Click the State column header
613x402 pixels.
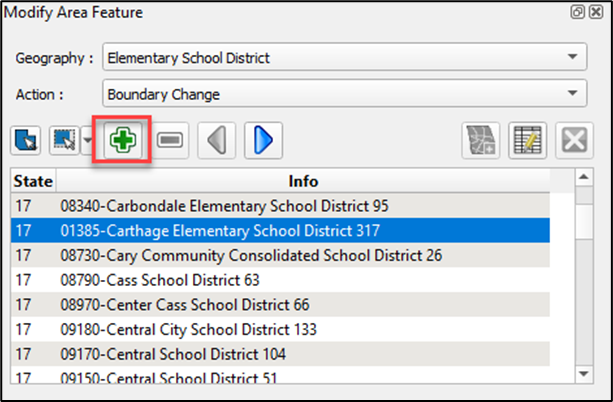[33, 181]
